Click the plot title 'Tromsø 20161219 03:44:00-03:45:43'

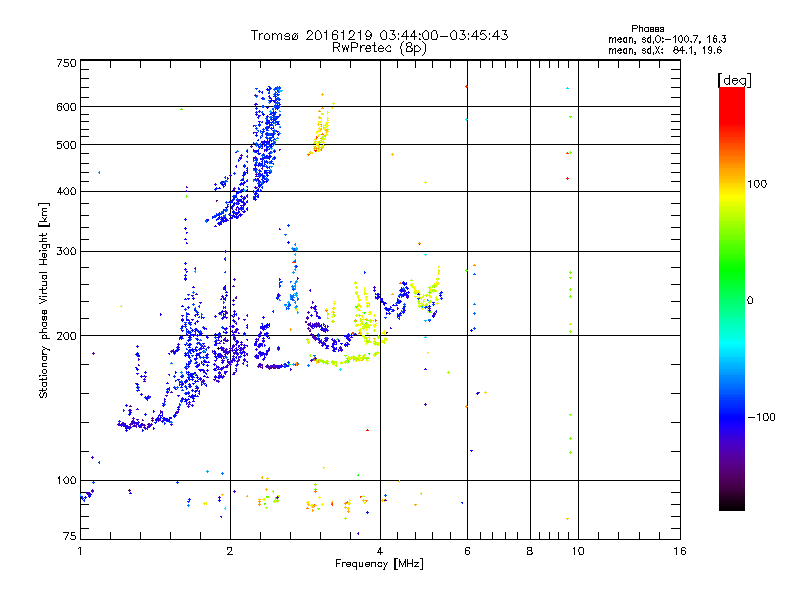[379, 35]
